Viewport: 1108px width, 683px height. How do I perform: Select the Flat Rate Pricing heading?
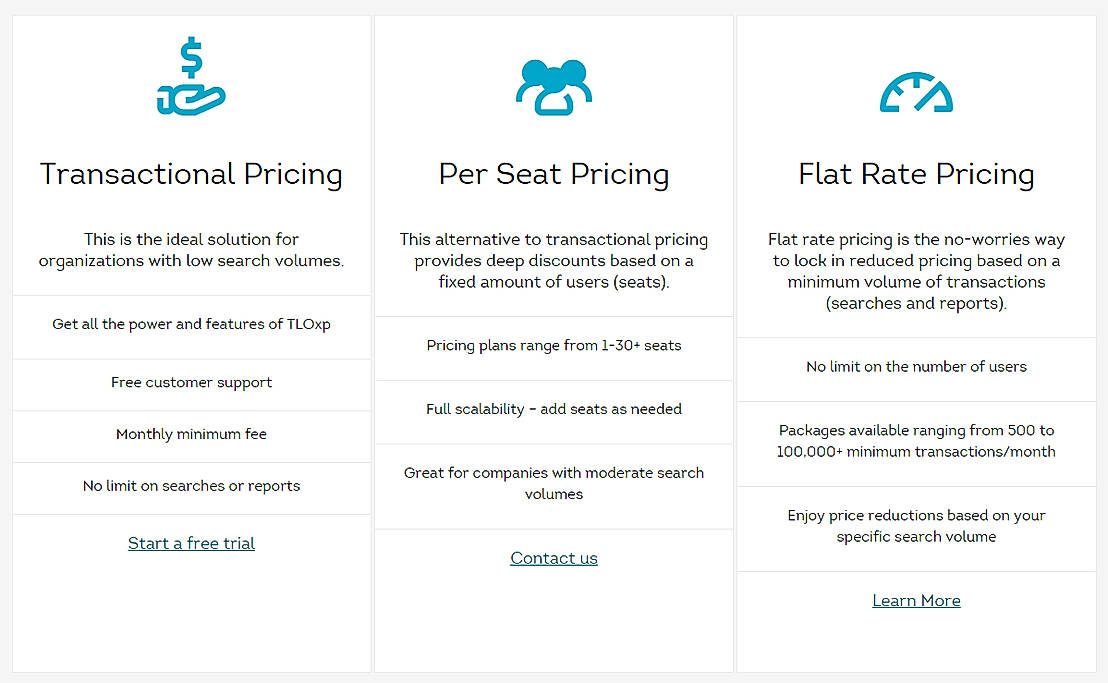(x=916, y=174)
